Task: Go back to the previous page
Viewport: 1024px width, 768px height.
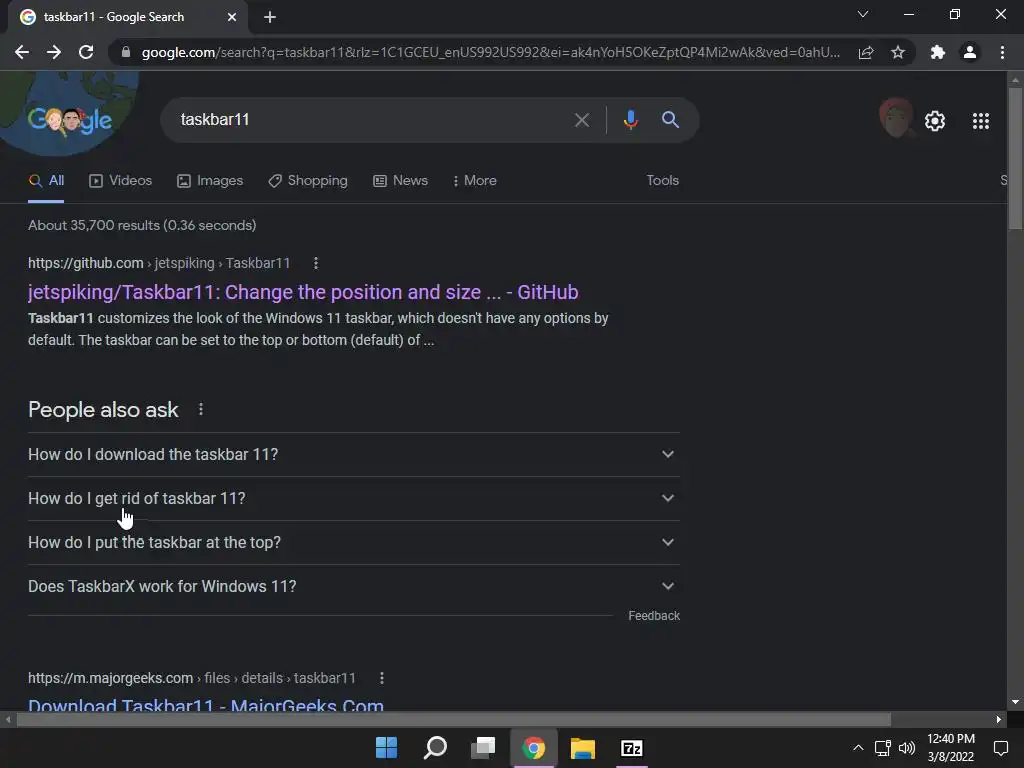Action: coord(22,52)
